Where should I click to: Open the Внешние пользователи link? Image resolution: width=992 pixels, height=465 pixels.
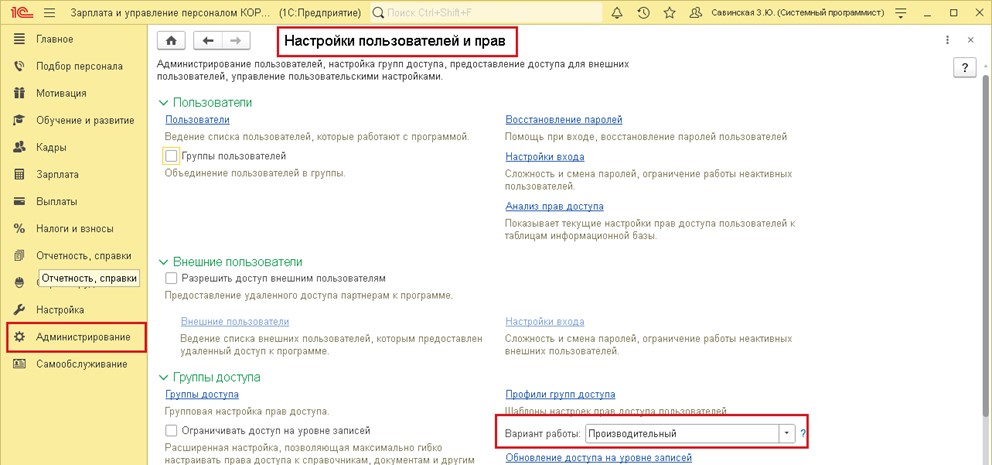click(x=235, y=321)
